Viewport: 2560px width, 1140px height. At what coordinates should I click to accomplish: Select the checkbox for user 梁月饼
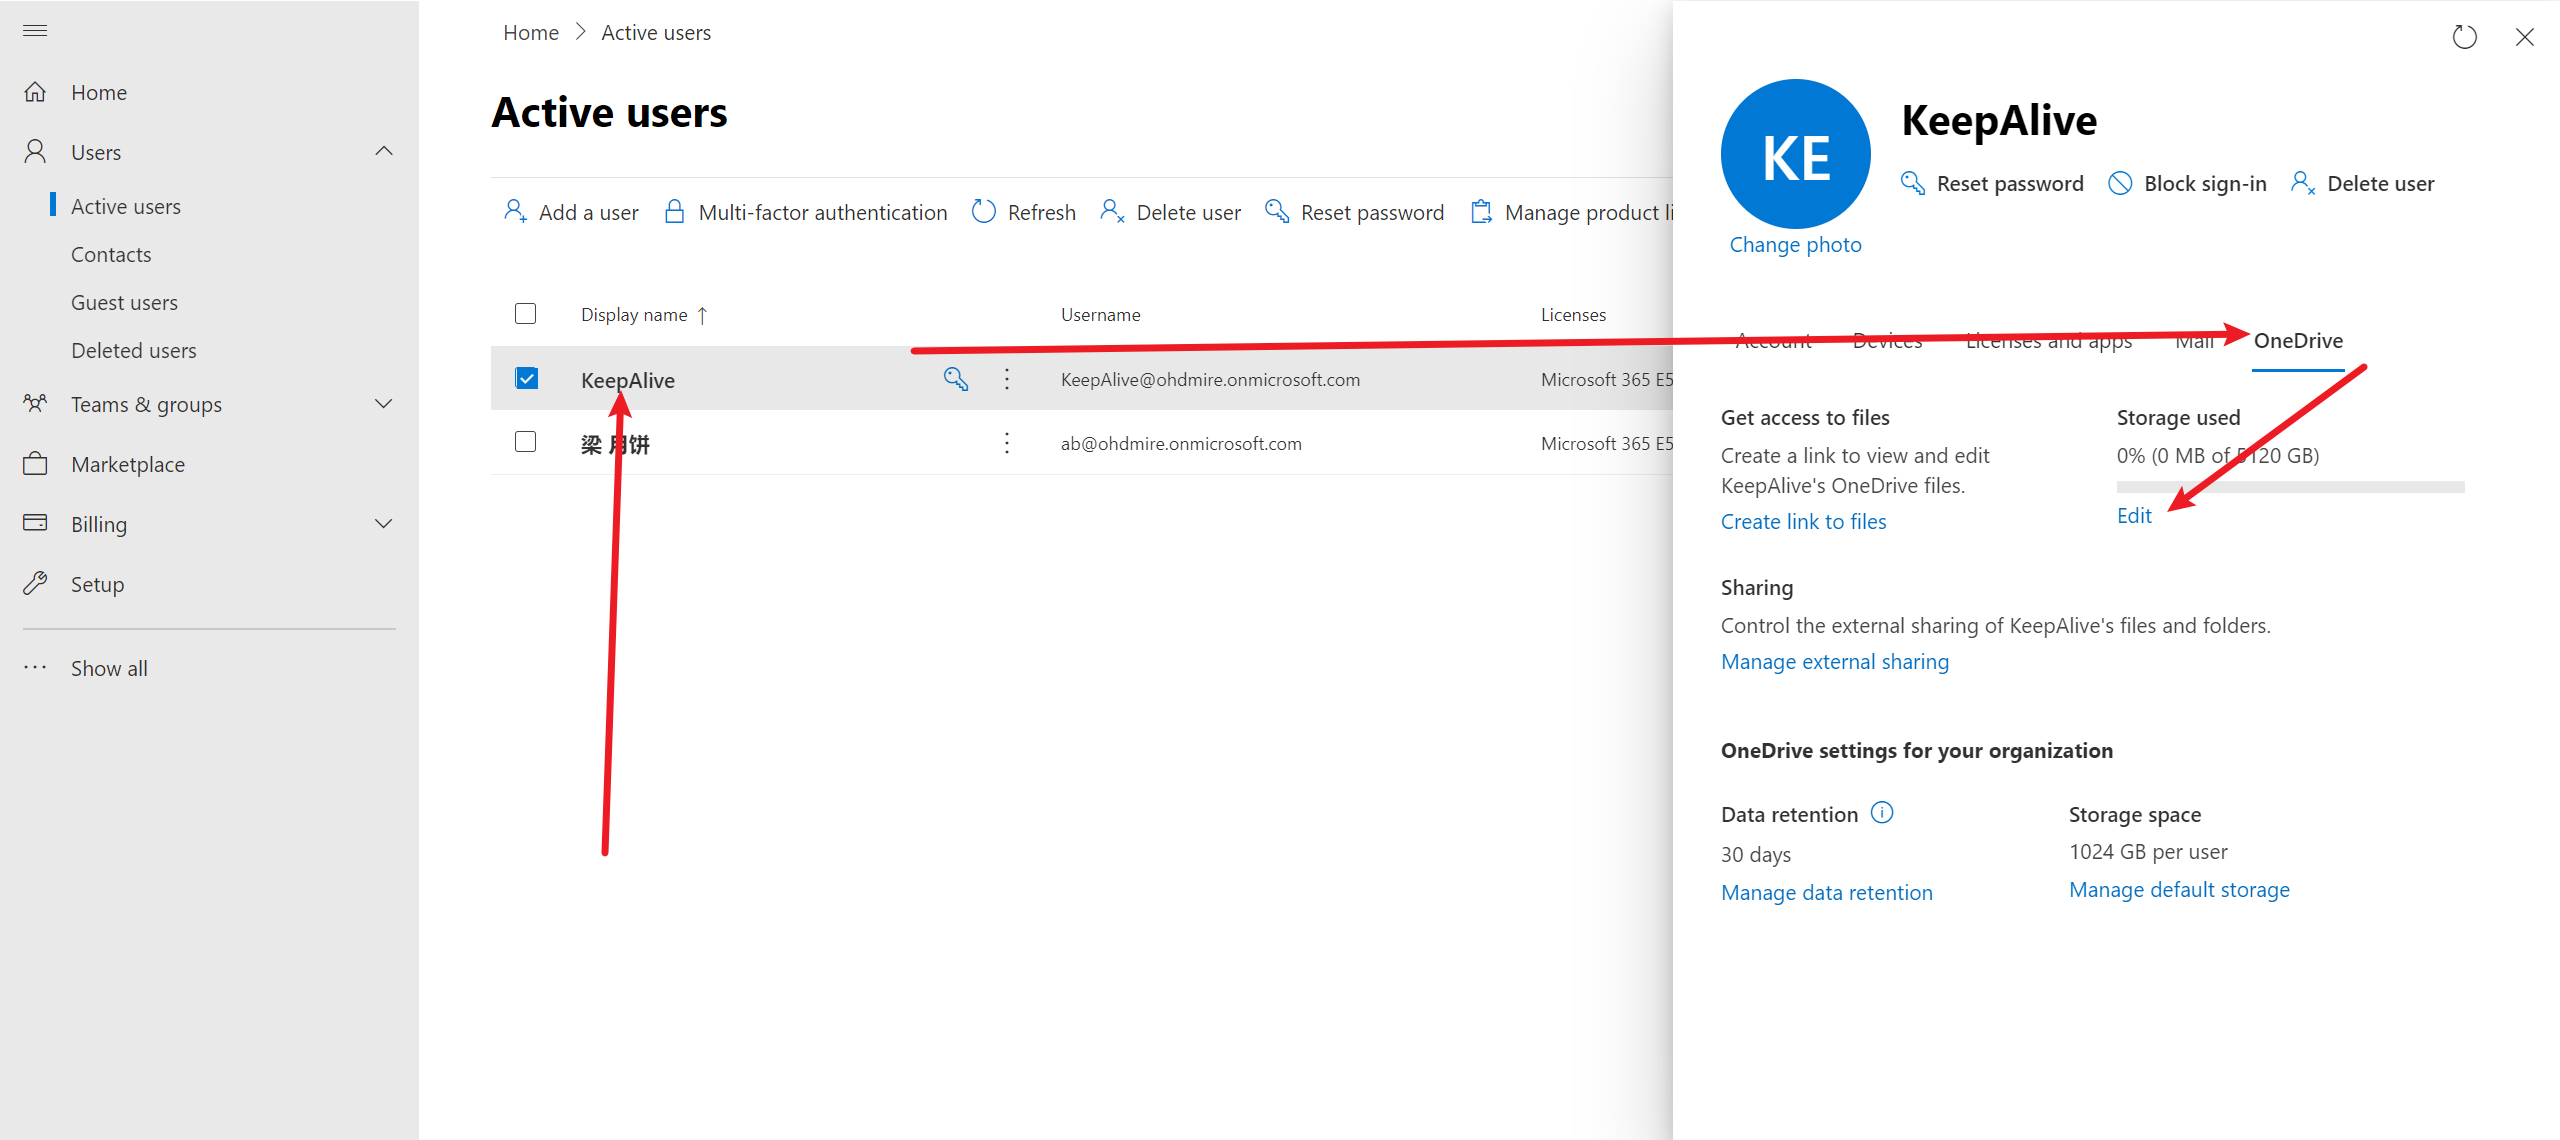coord(525,442)
